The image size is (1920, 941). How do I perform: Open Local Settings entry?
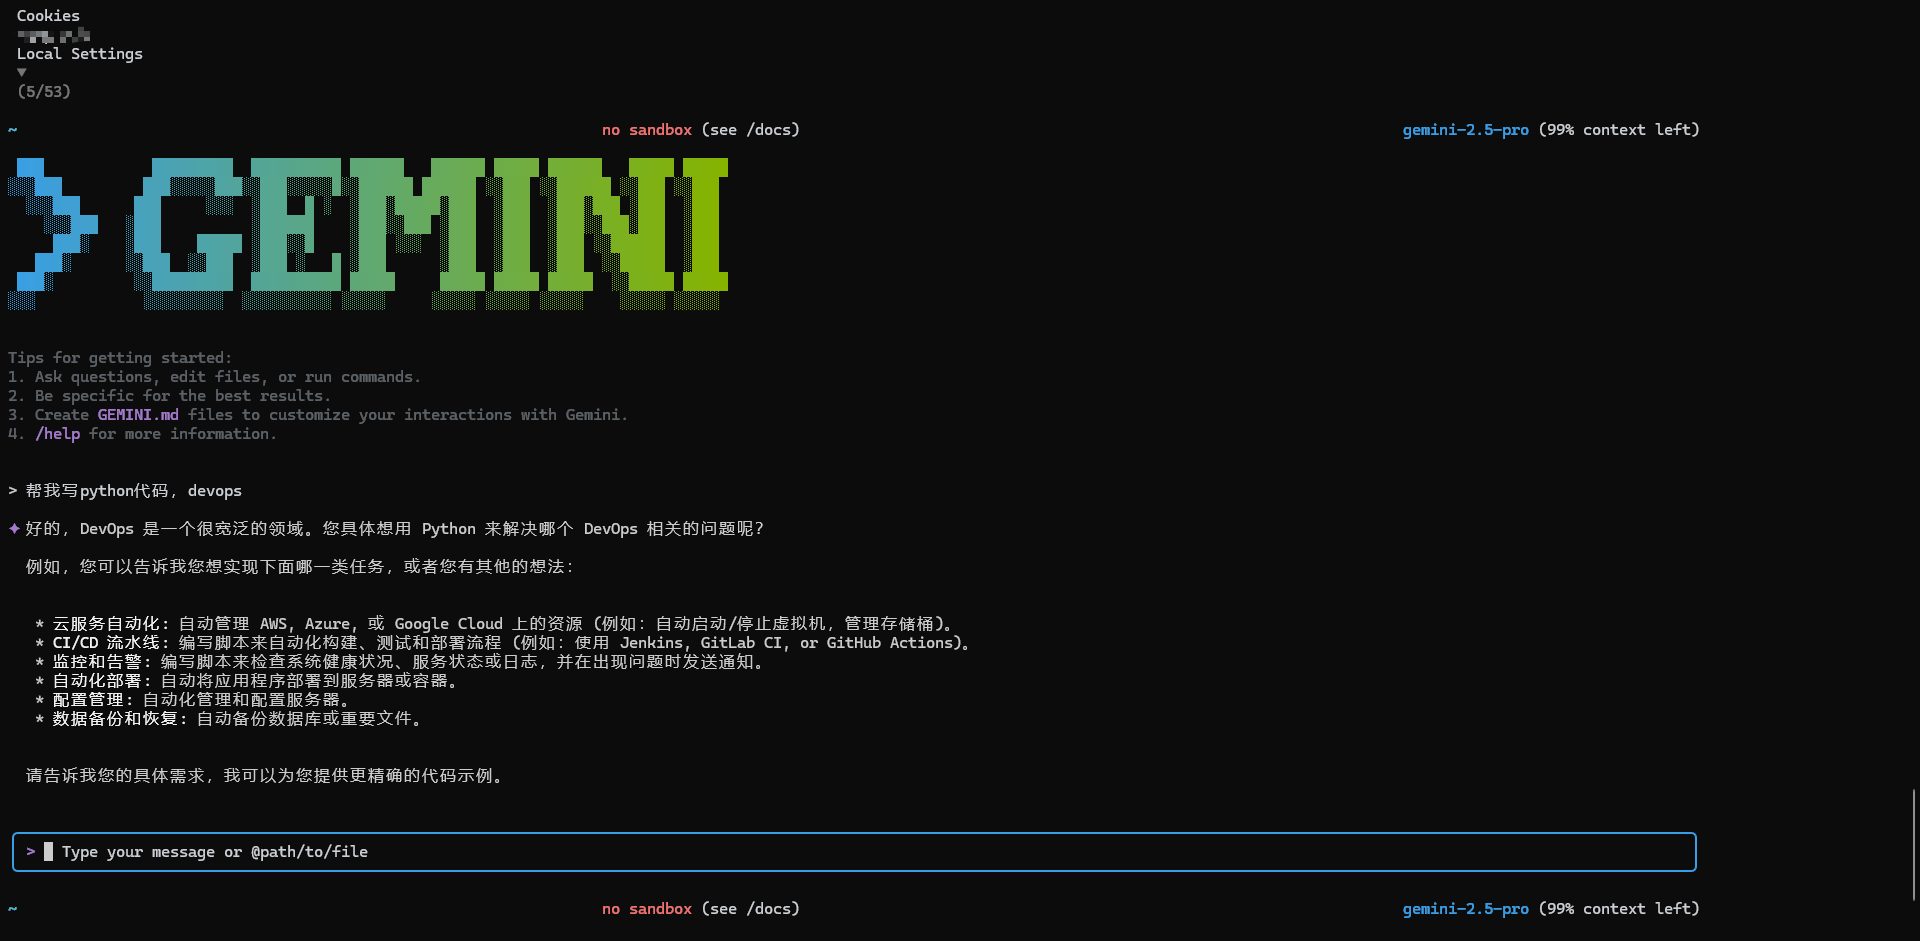click(79, 54)
